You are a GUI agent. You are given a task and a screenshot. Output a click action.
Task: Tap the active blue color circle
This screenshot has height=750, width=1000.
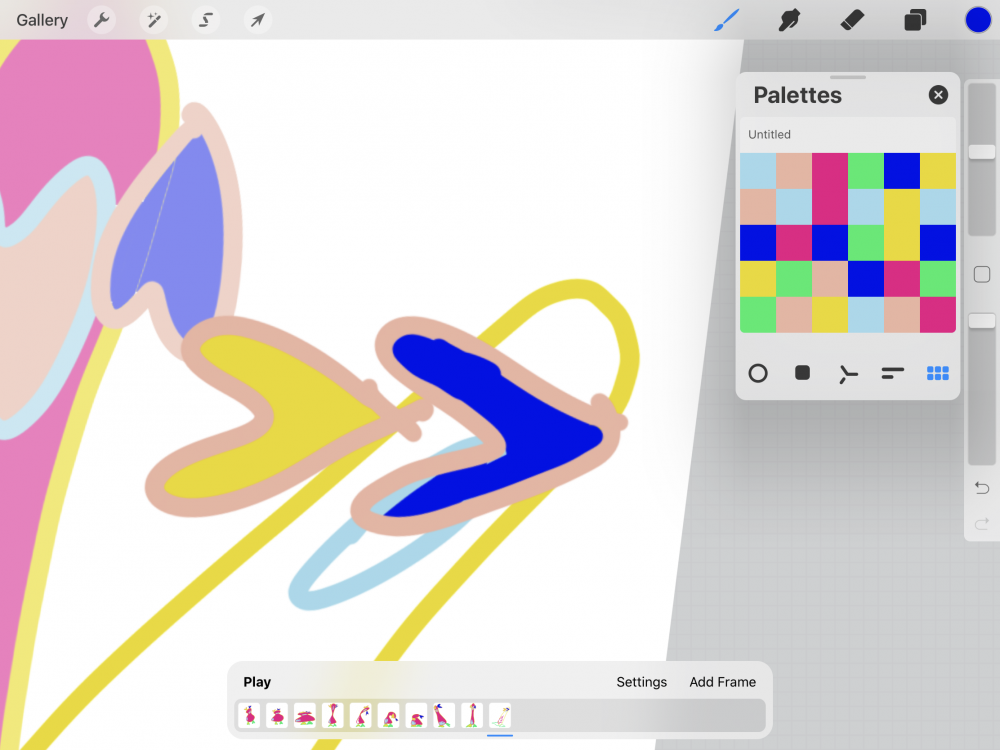pos(977,20)
